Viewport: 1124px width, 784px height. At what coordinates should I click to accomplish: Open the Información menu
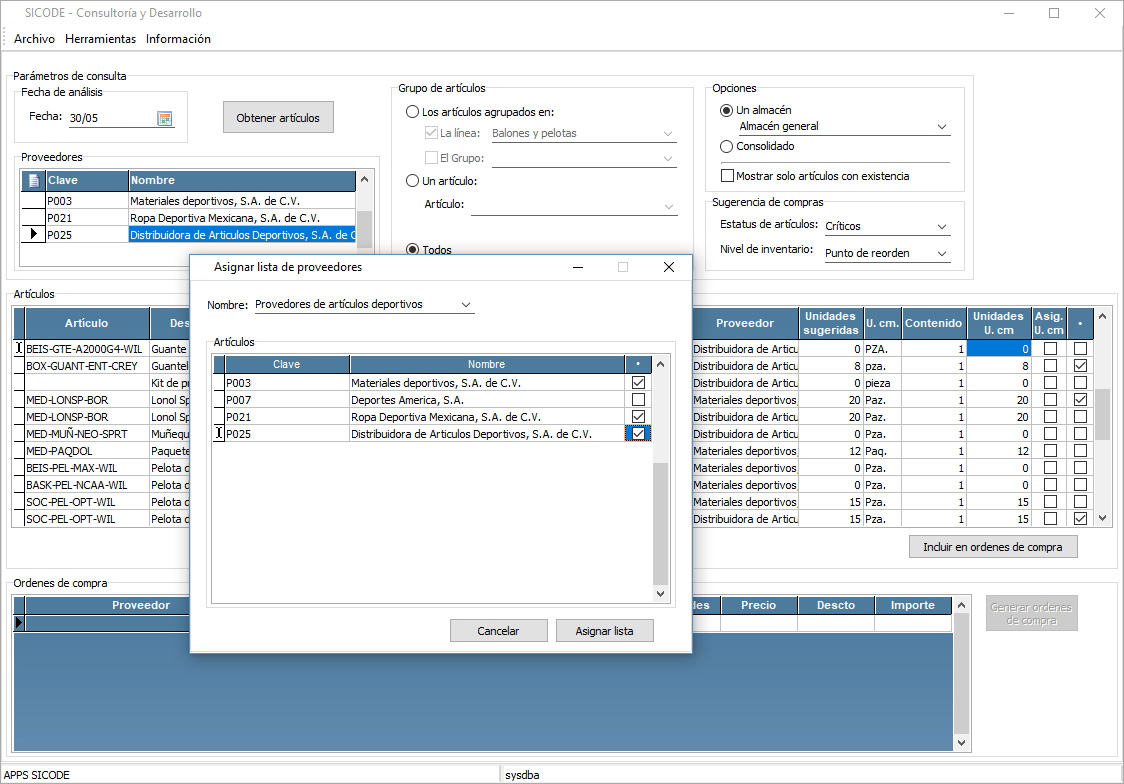[178, 39]
